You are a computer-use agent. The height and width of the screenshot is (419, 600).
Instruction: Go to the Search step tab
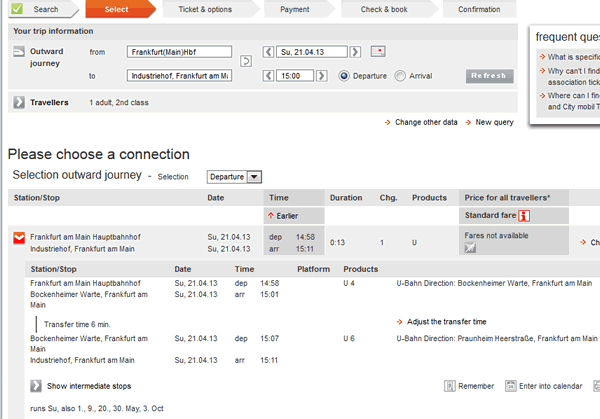[x=40, y=10]
